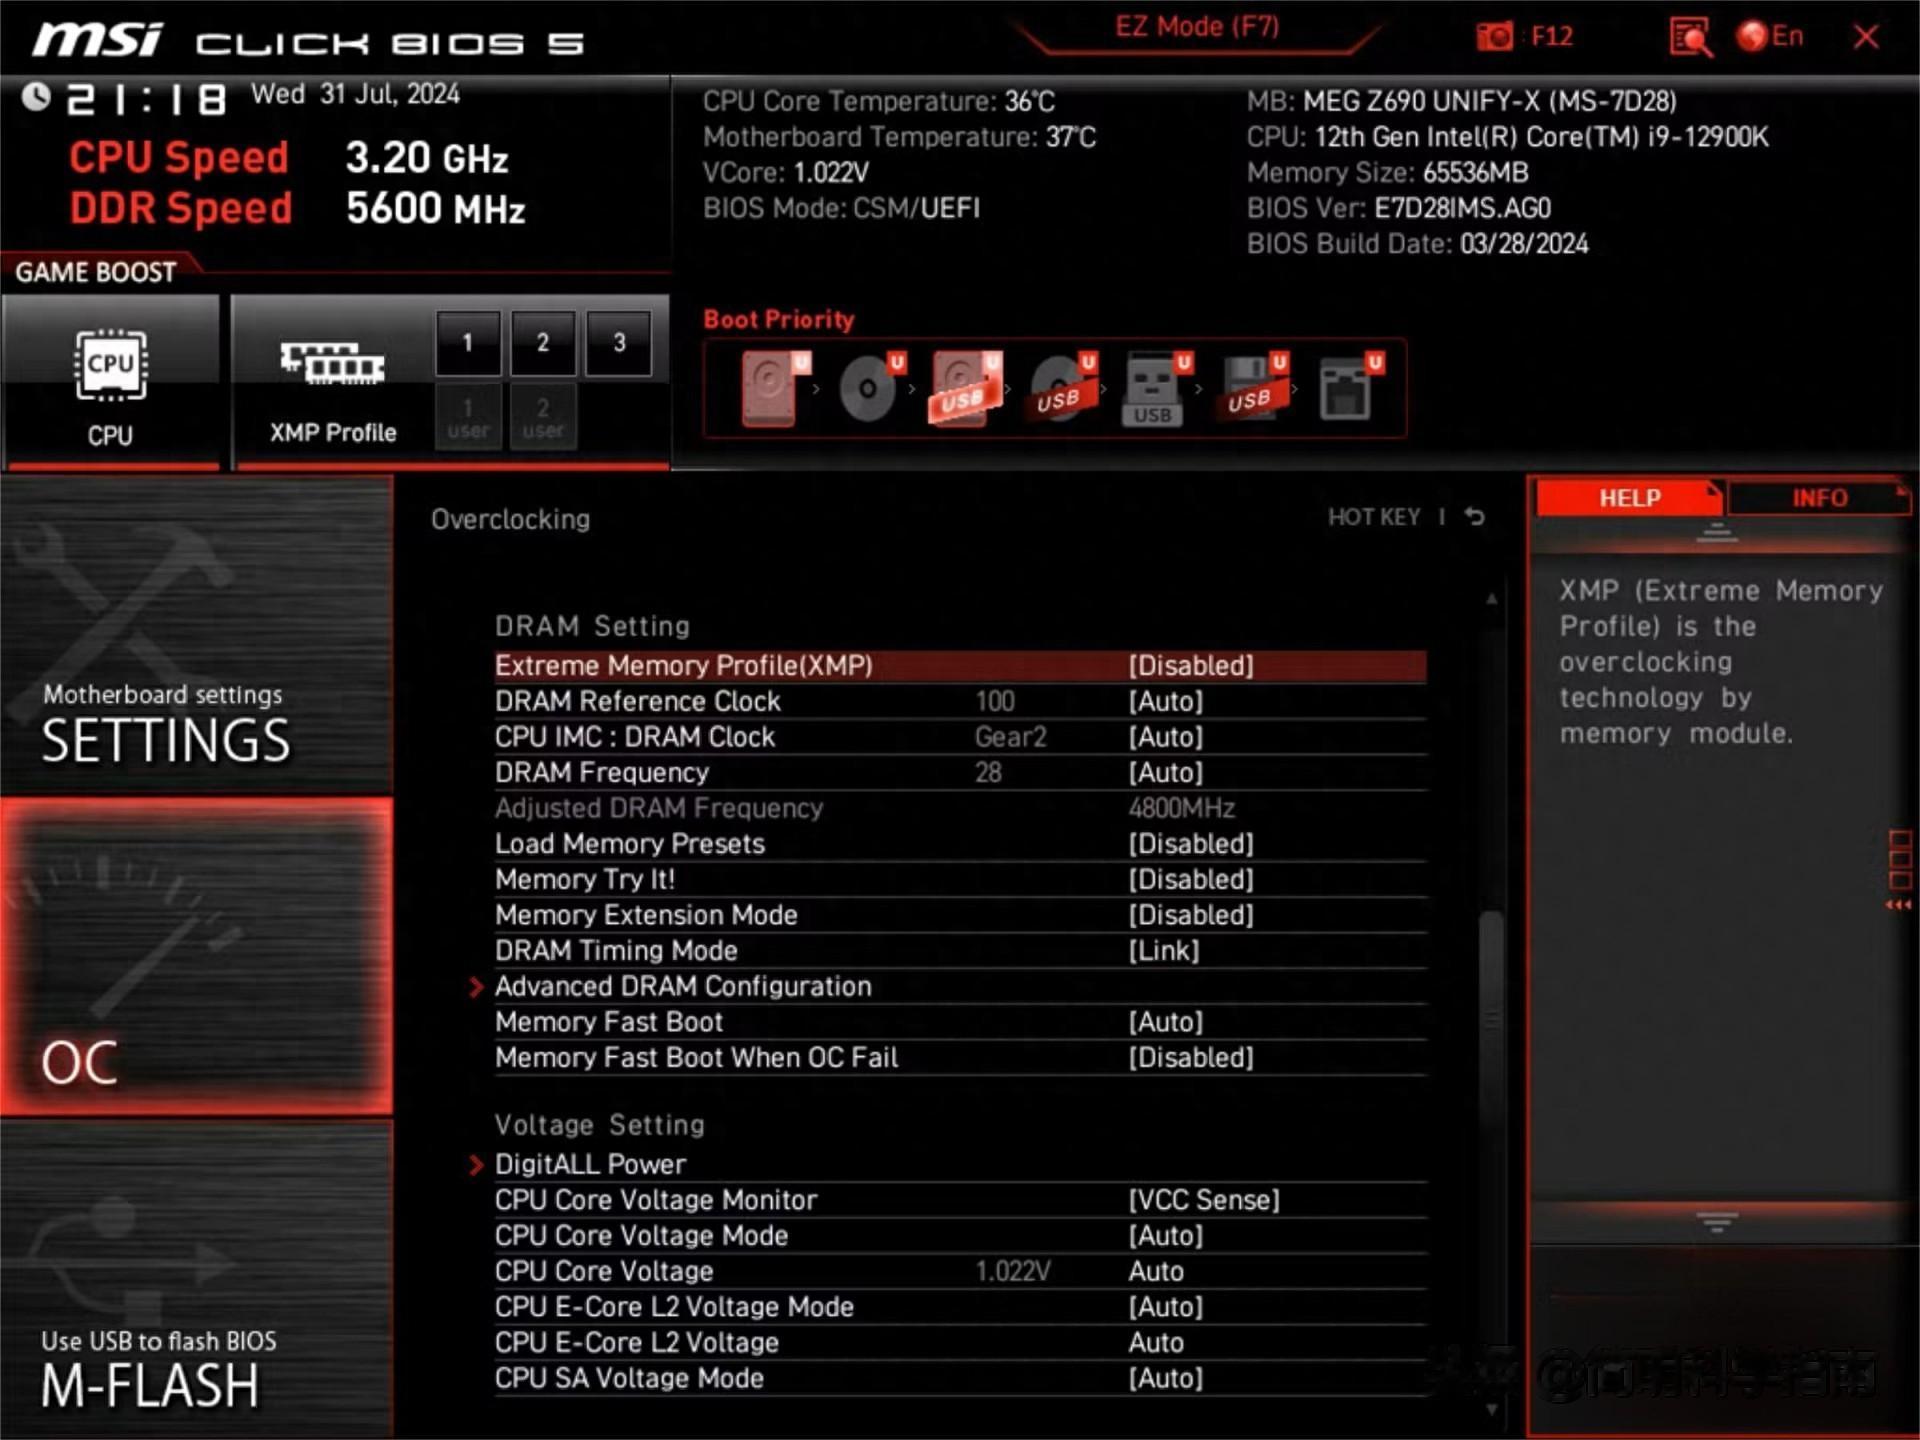Open the BIOS search icon

(x=1690, y=37)
